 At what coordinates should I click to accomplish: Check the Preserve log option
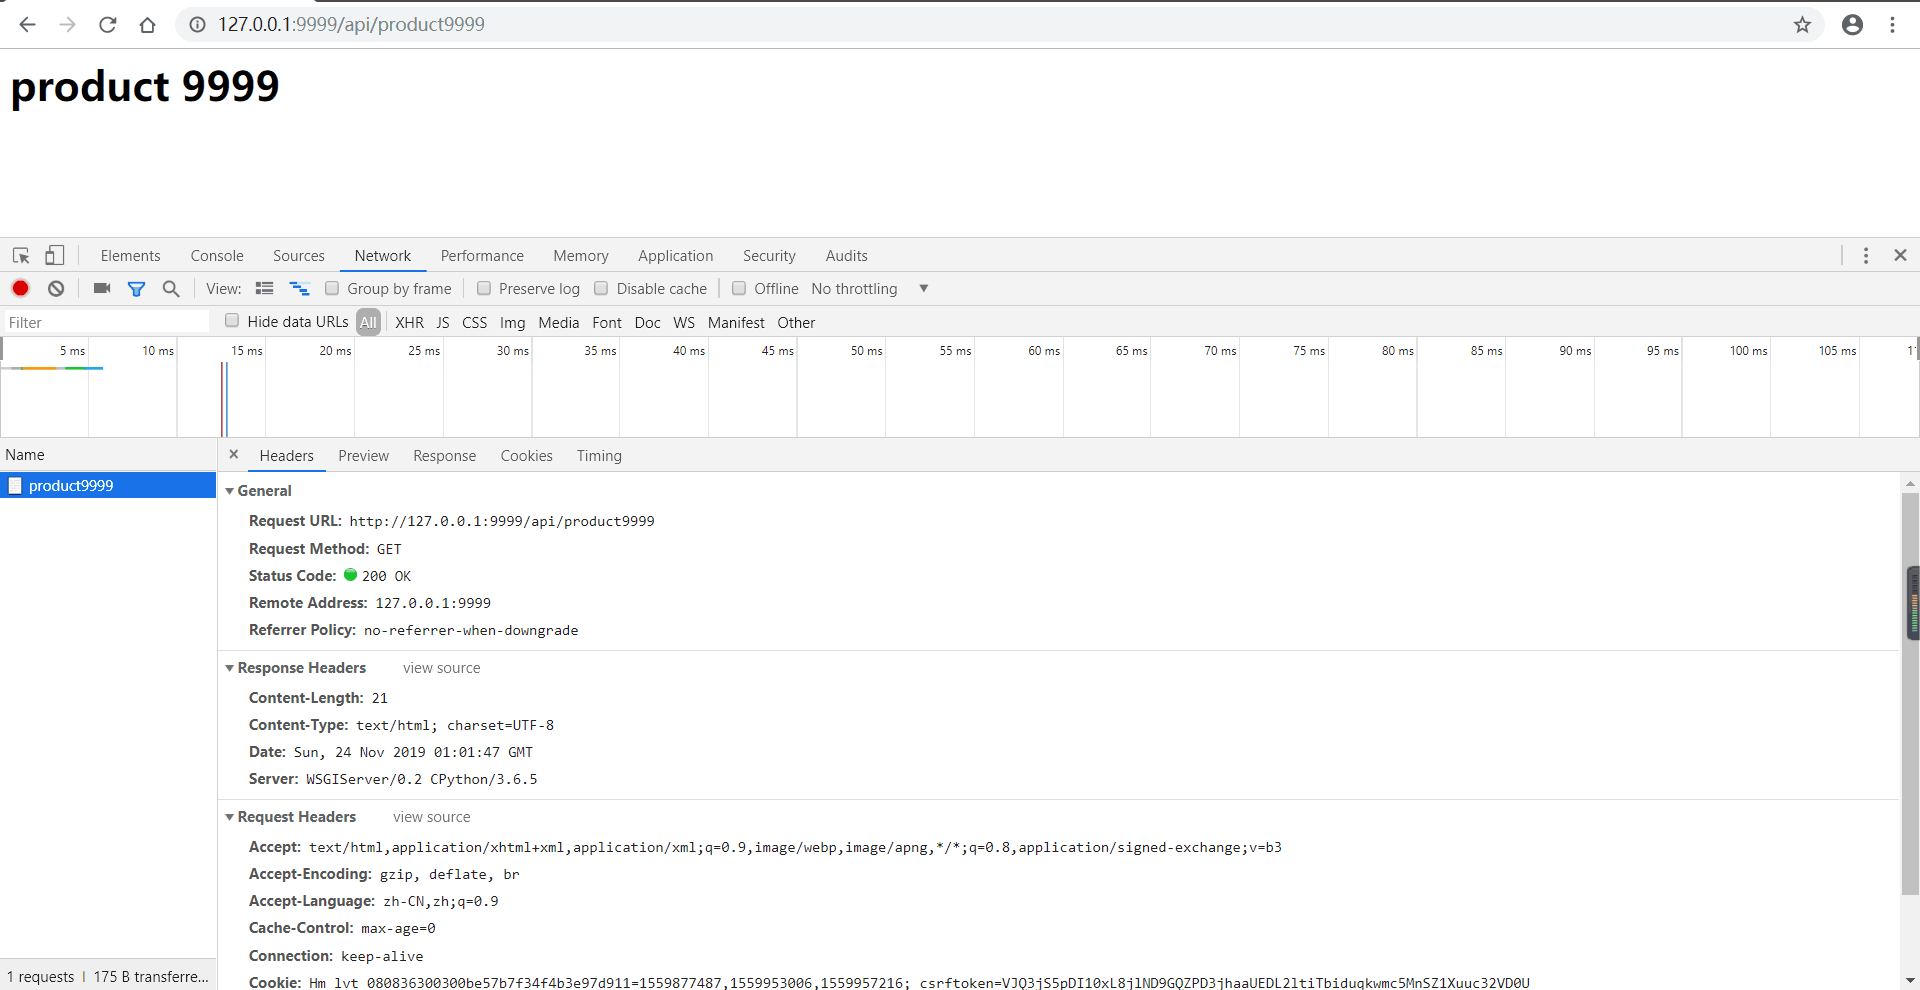click(x=484, y=288)
